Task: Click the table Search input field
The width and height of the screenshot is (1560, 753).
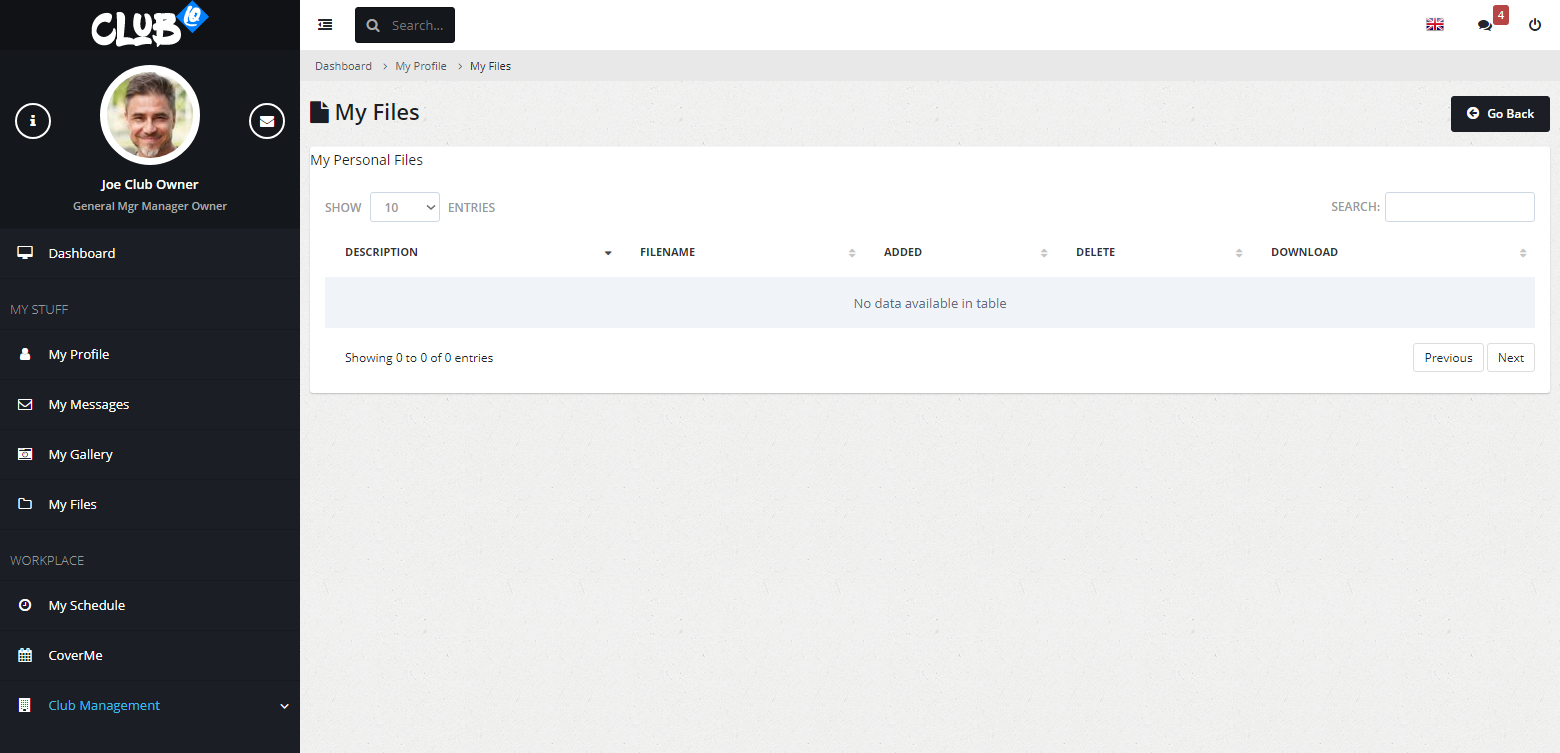Action: pos(1459,207)
